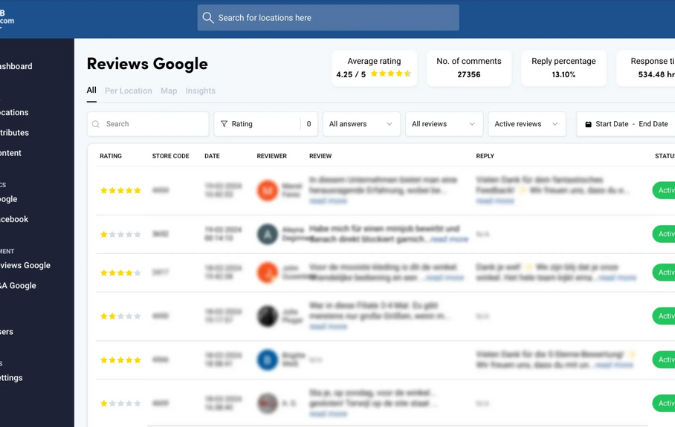Screen dimensions: 675x427
Task: Open Content in the sidebar
Action: pyautogui.click(x=11, y=153)
